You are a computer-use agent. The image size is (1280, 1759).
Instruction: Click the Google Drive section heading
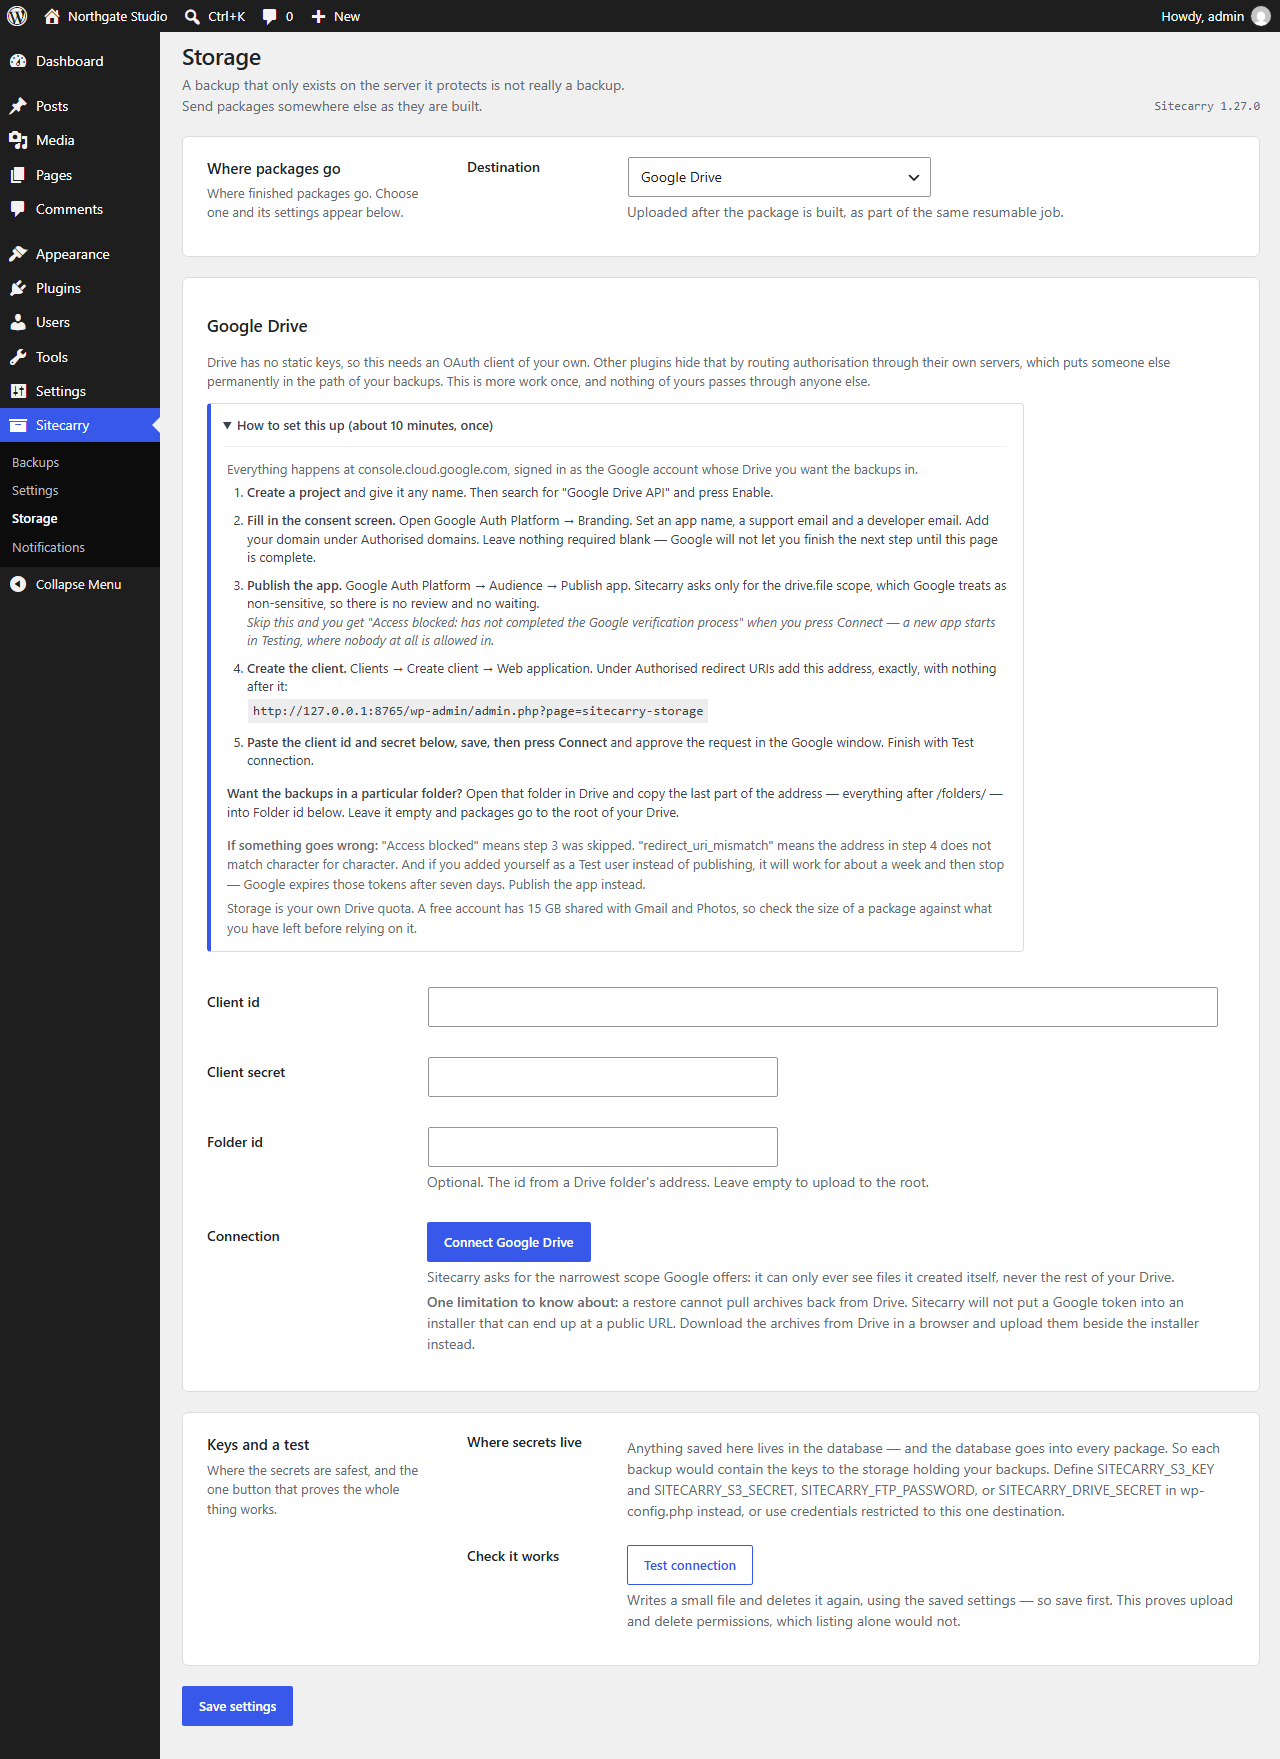pyautogui.click(x=257, y=326)
